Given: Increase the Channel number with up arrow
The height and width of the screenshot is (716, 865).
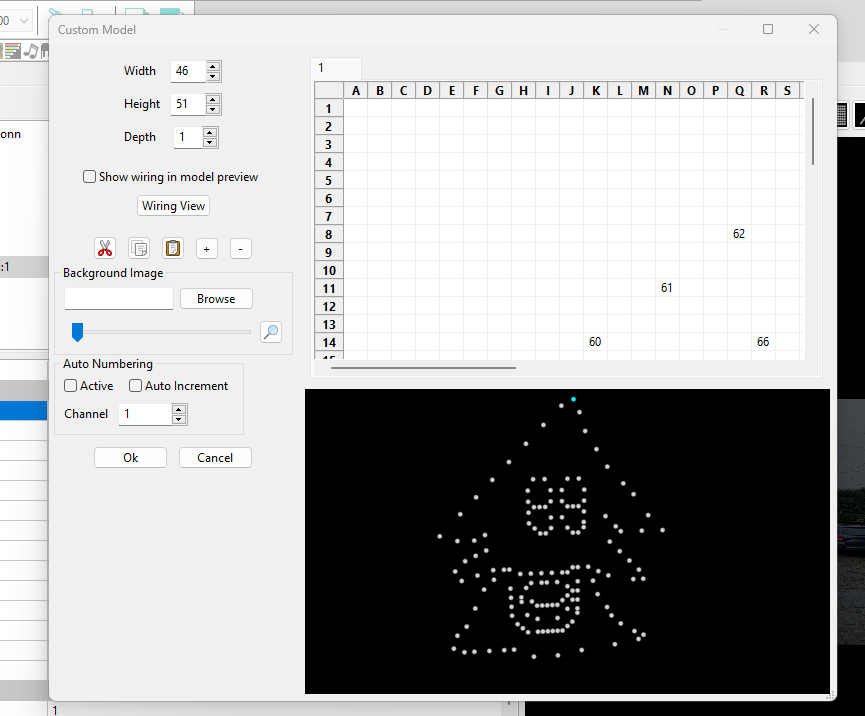Looking at the screenshot, I should (x=179, y=409).
